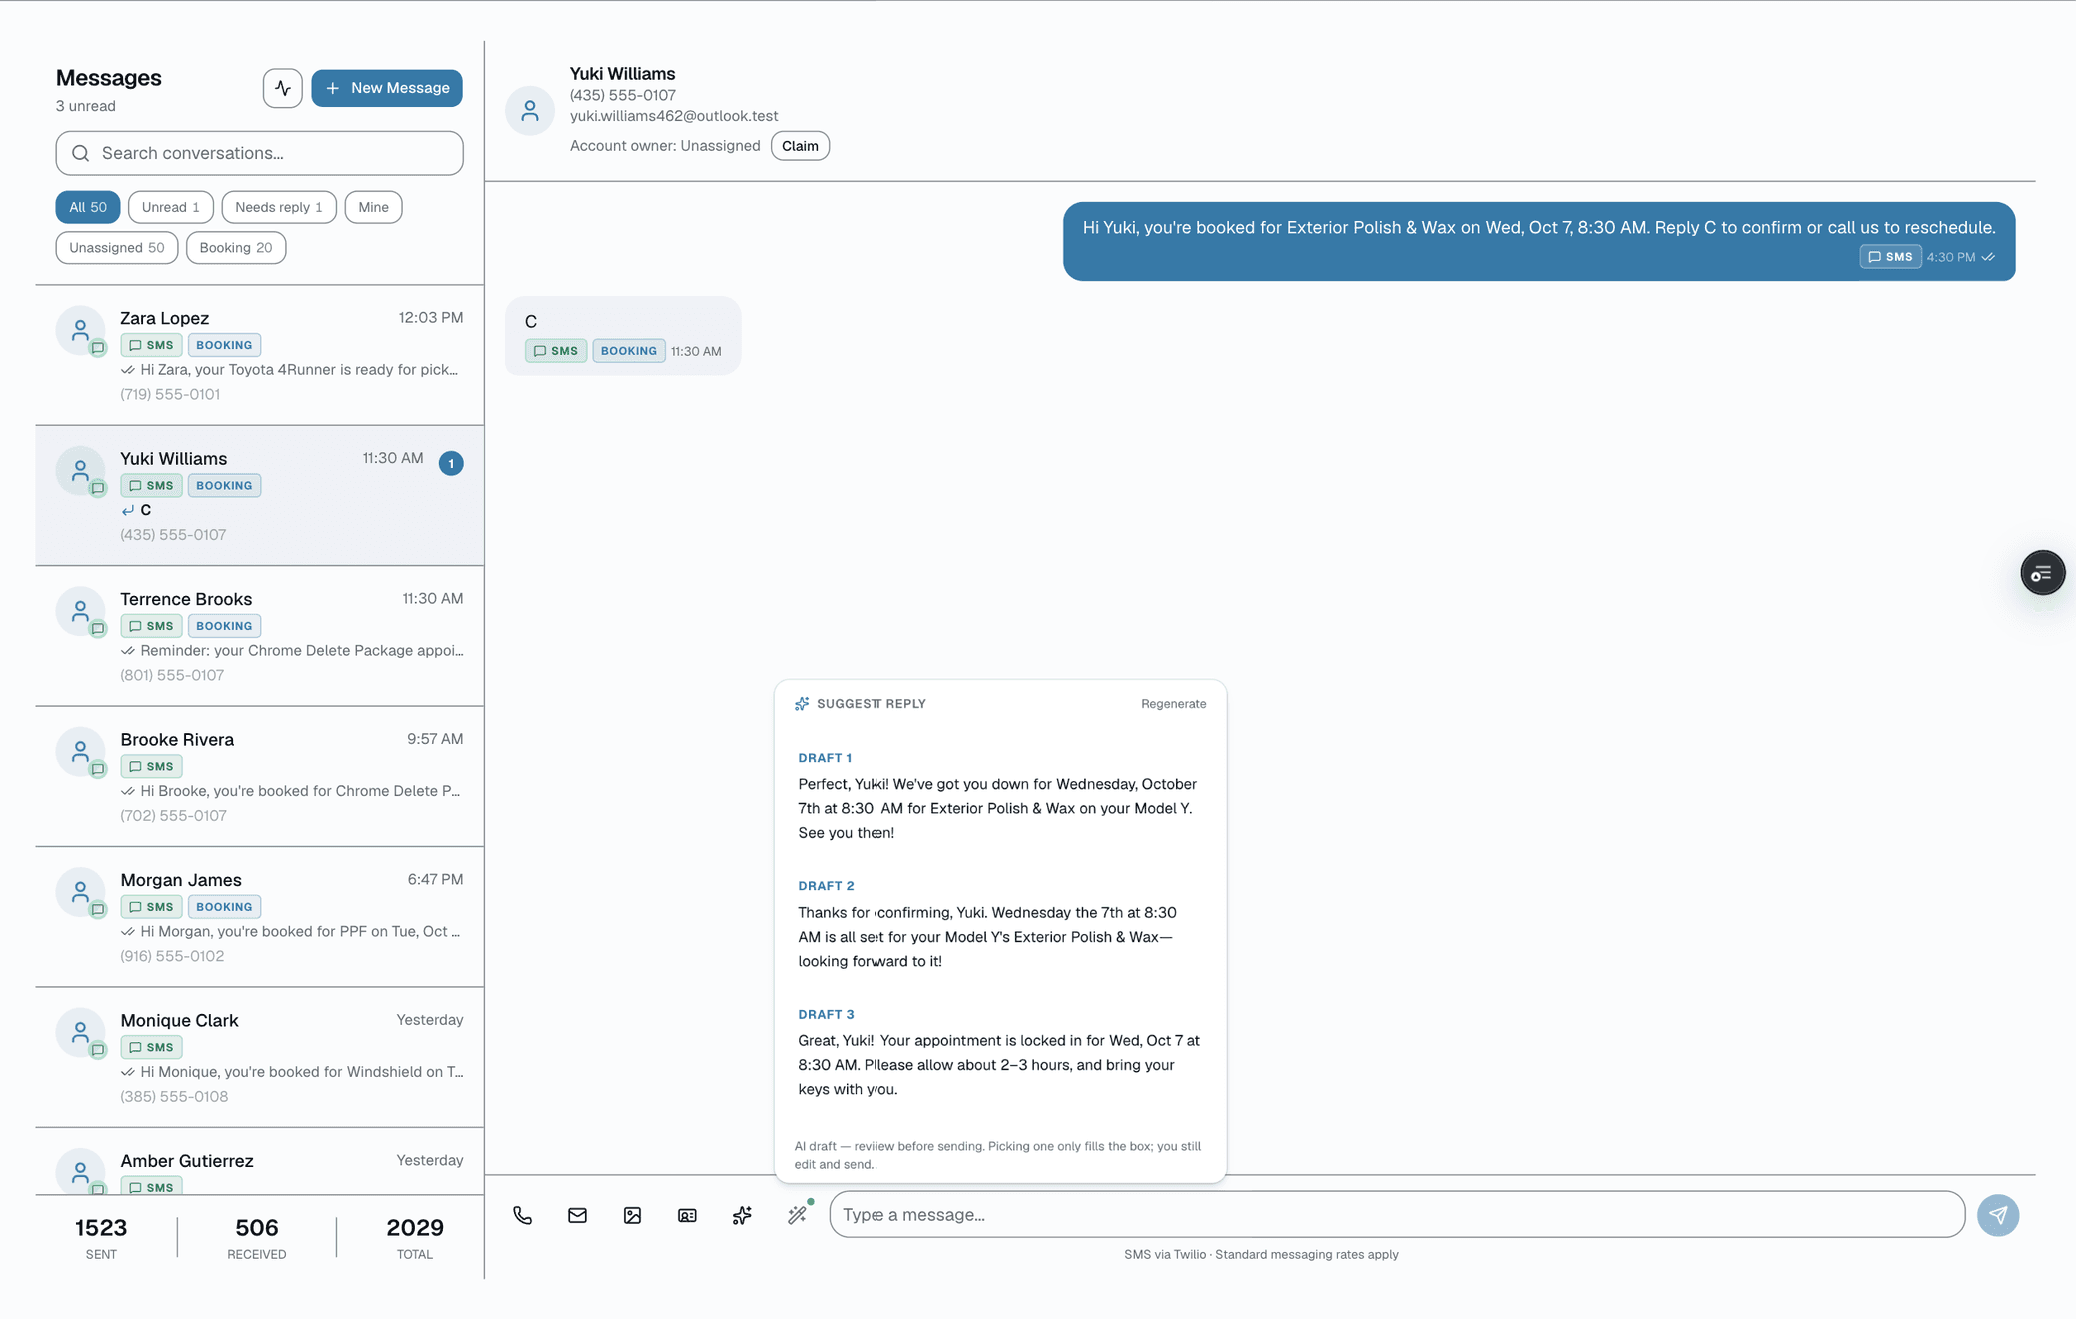The height and width of the screenshot is (1319, 2076).
Task: Attach an image using picture icon
Action: tap(632, 1215)
